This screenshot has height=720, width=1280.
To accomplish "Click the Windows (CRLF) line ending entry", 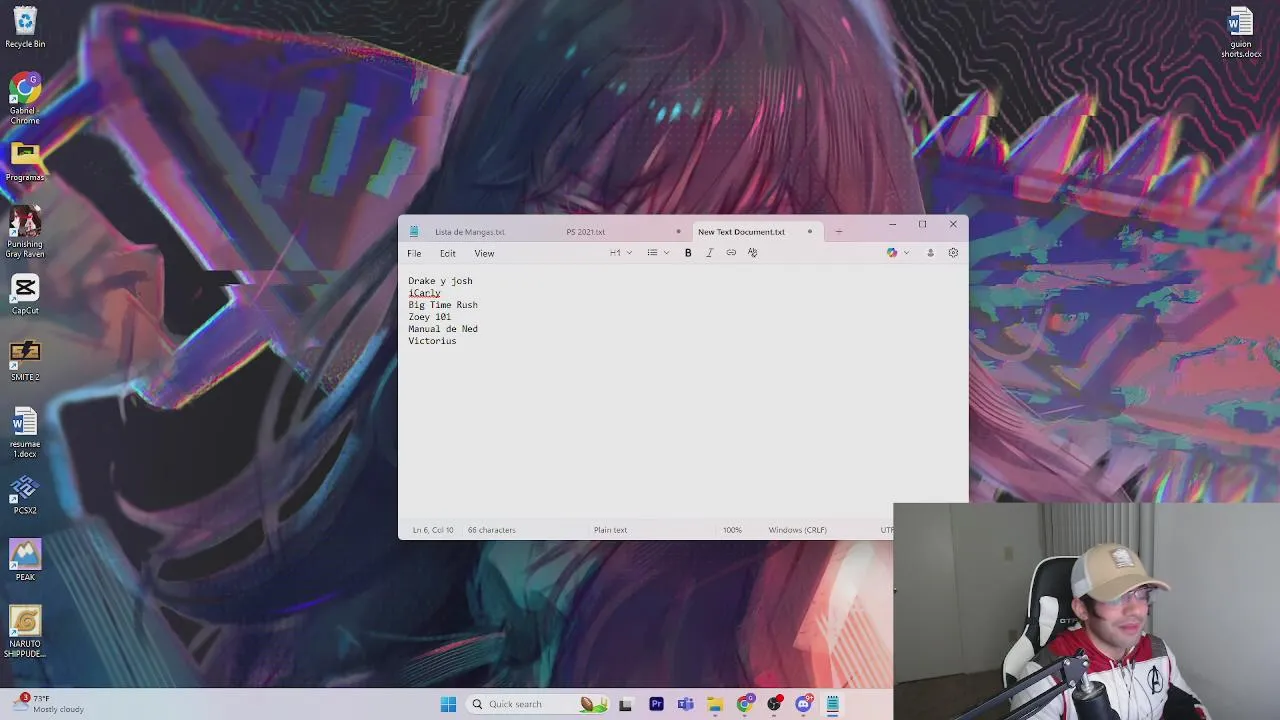I will pyautogui.click(x=797, y=530).
